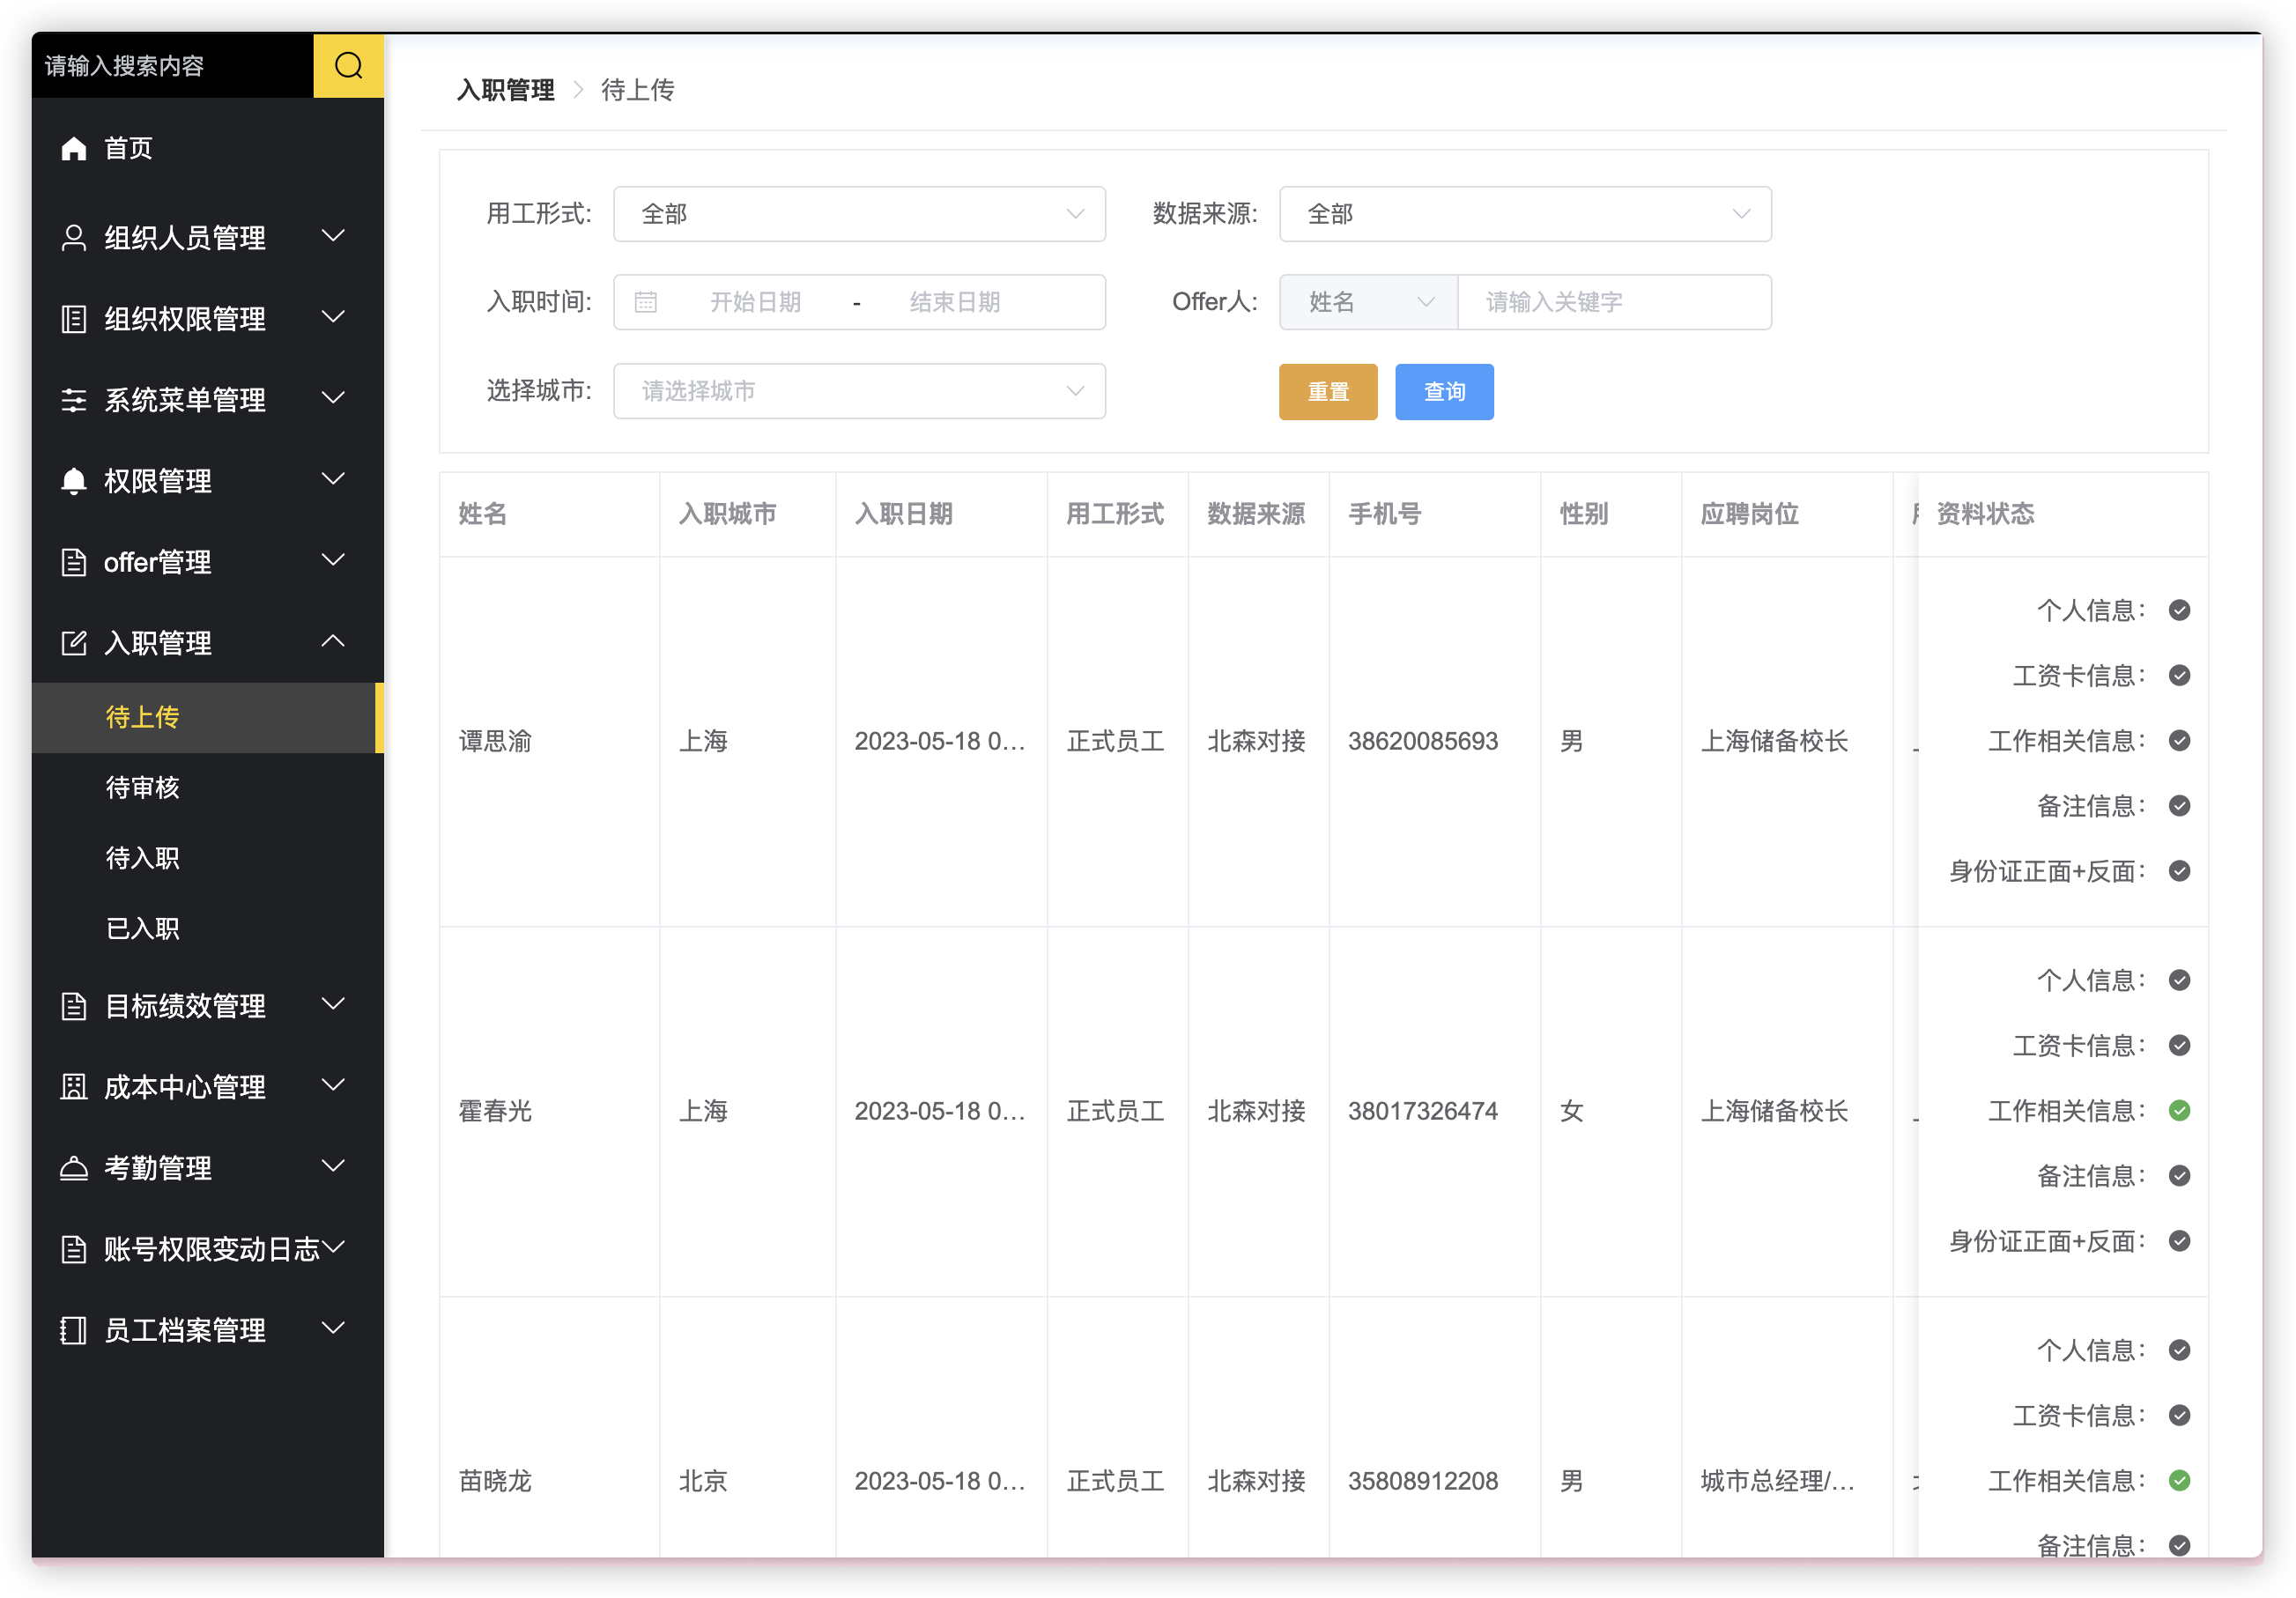Click the attendance icon for 考勤管理
This screenshot has width=2296, height=1598.
pos(74,1167)
